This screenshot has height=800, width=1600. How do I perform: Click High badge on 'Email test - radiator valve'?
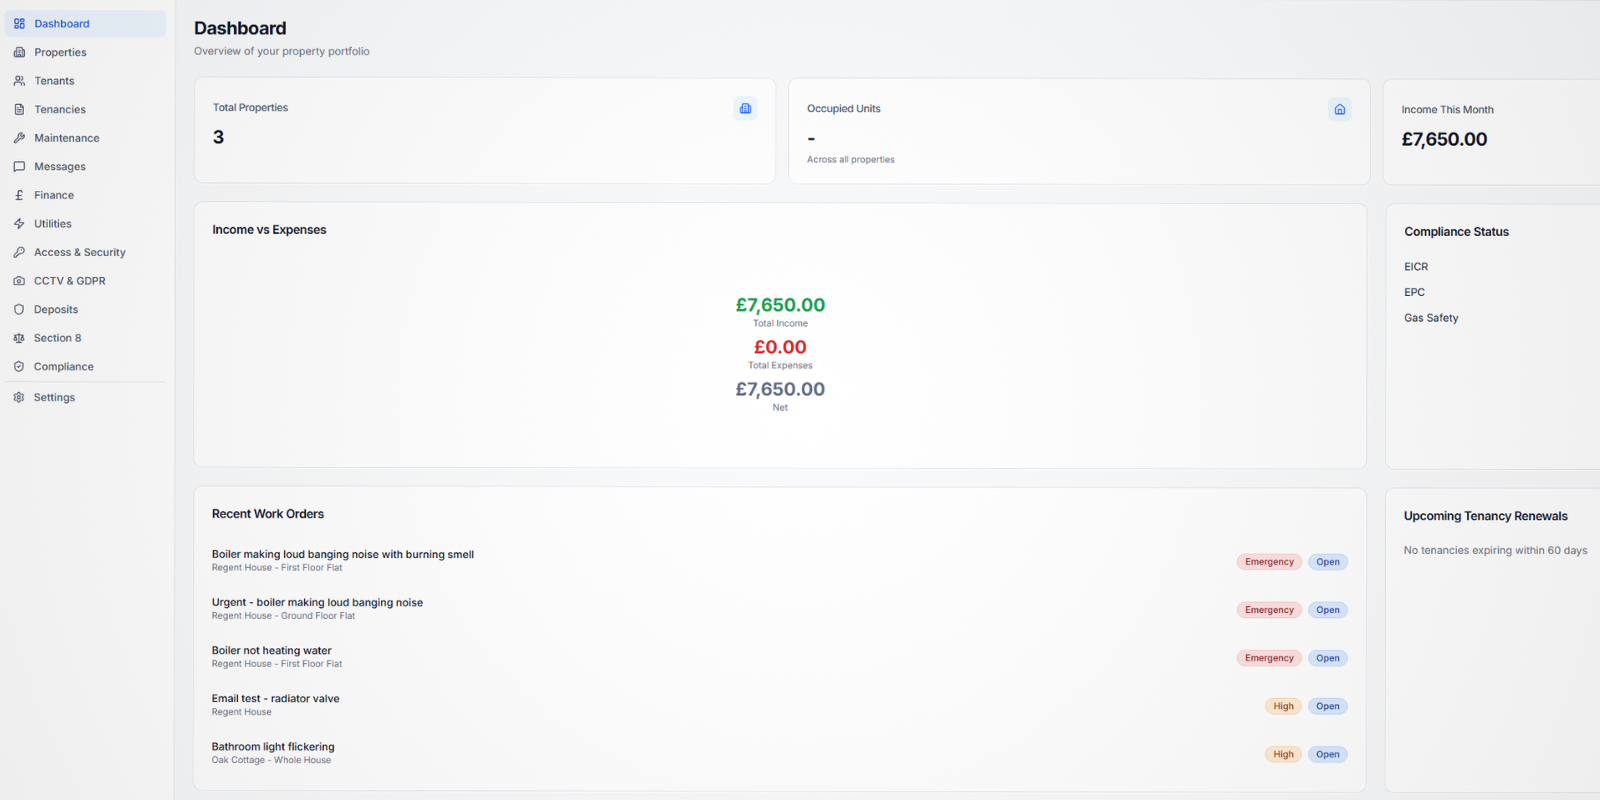point(1283,706)
